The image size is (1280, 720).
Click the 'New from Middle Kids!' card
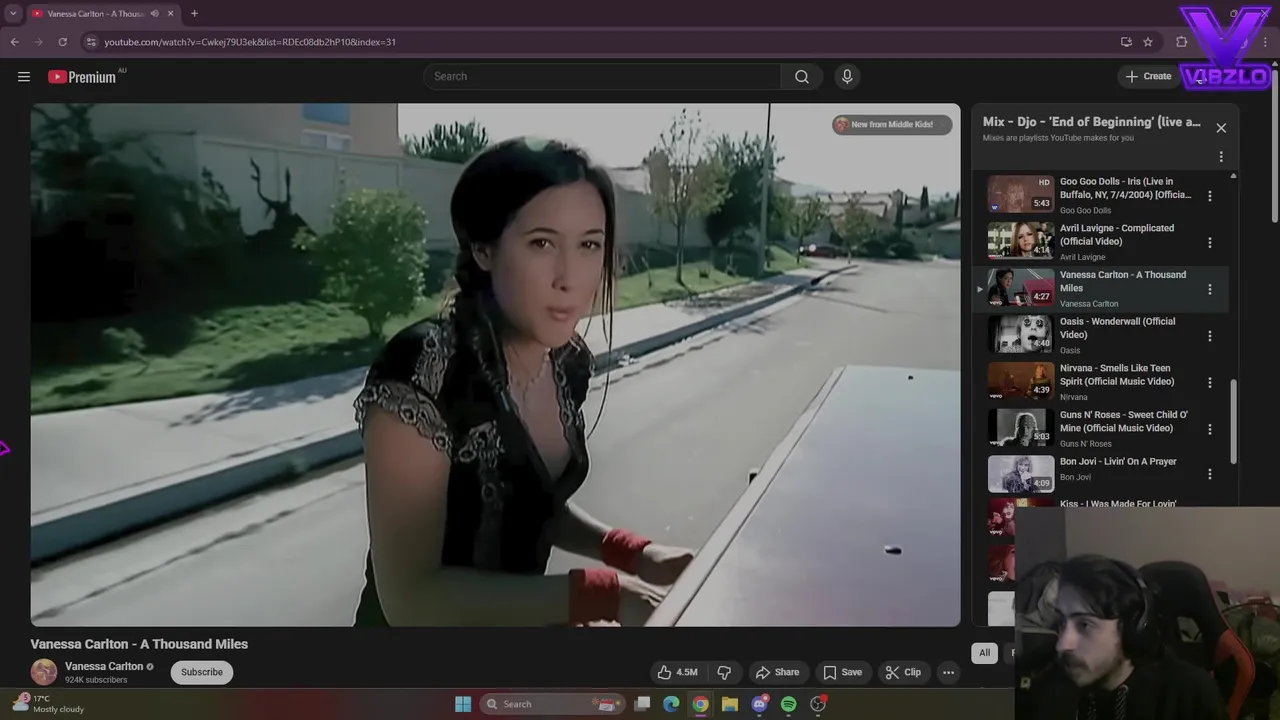pos(891,124)
